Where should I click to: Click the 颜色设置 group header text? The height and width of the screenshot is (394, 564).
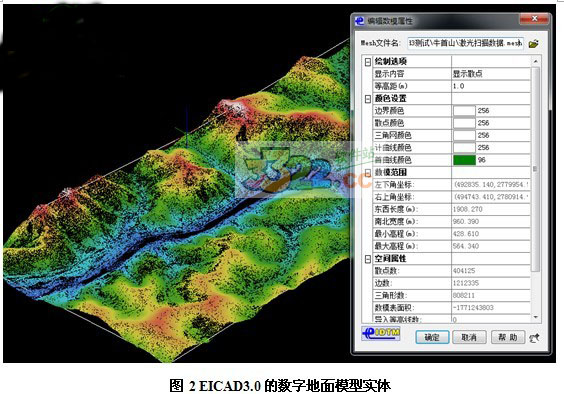tap(391, 99)
